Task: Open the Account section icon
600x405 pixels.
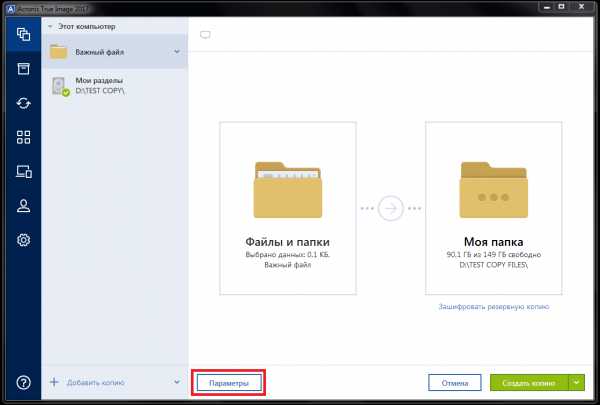Action: (x=21, y=206)
